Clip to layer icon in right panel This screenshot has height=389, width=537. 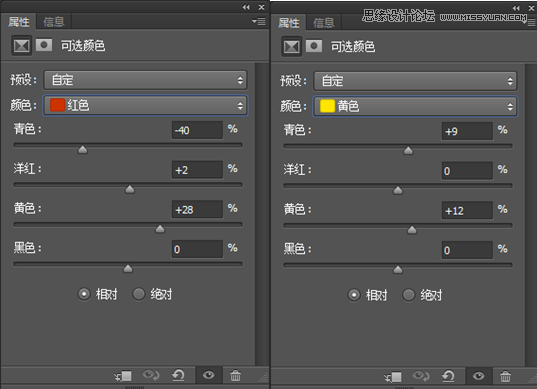coord(393,377)
